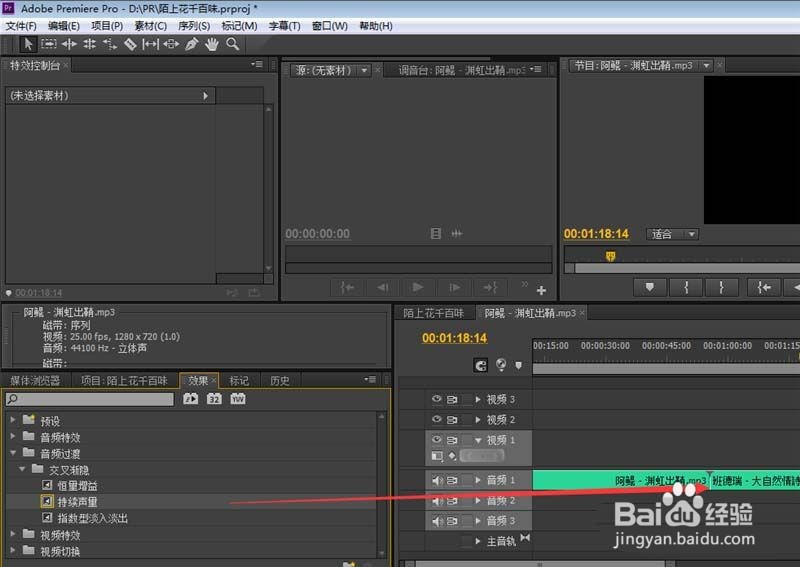Open the 序列(S) menu

click(x=194, y=26)
